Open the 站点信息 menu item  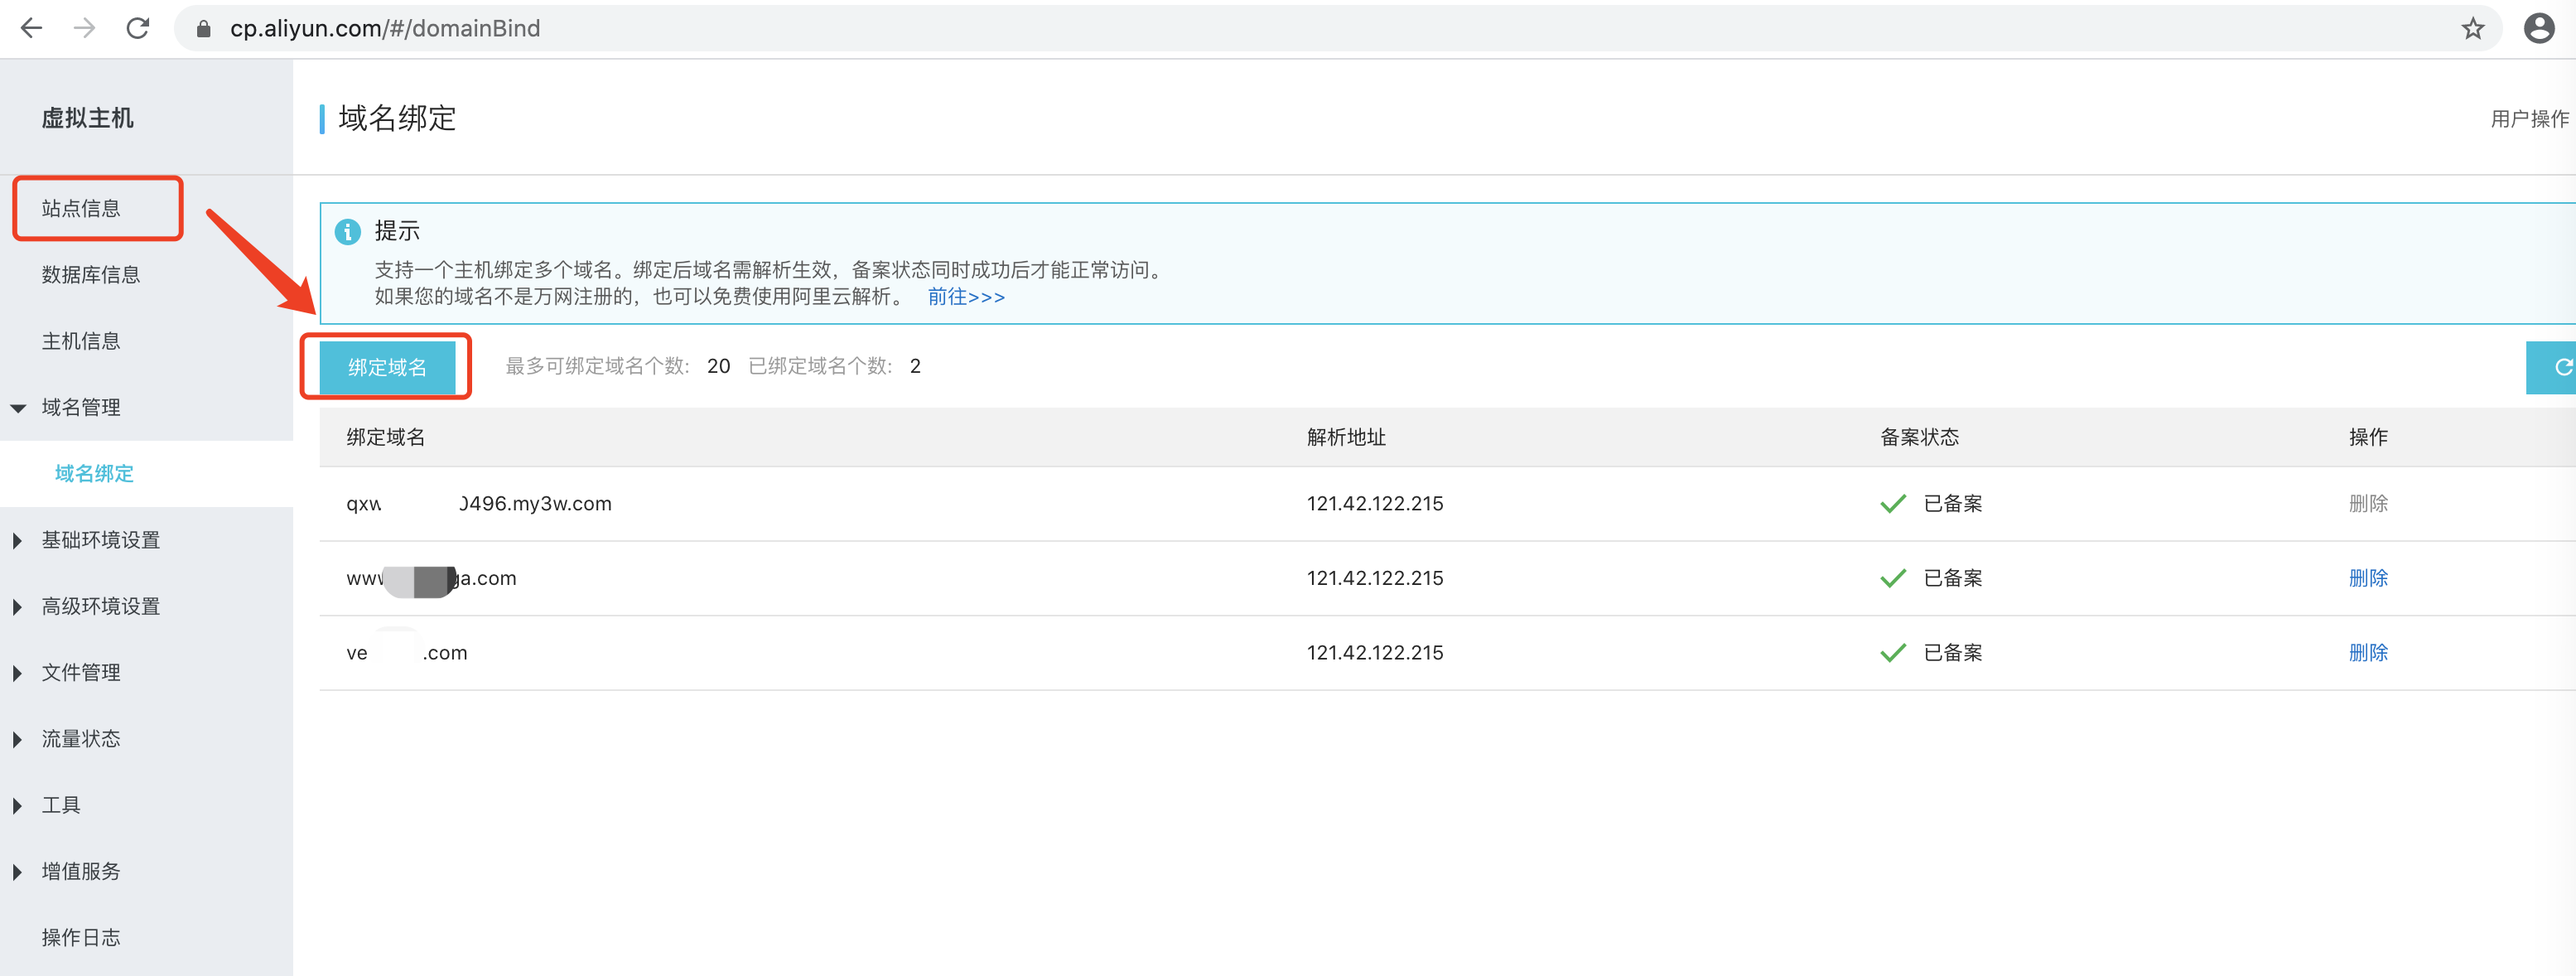[x=80, y=208]
